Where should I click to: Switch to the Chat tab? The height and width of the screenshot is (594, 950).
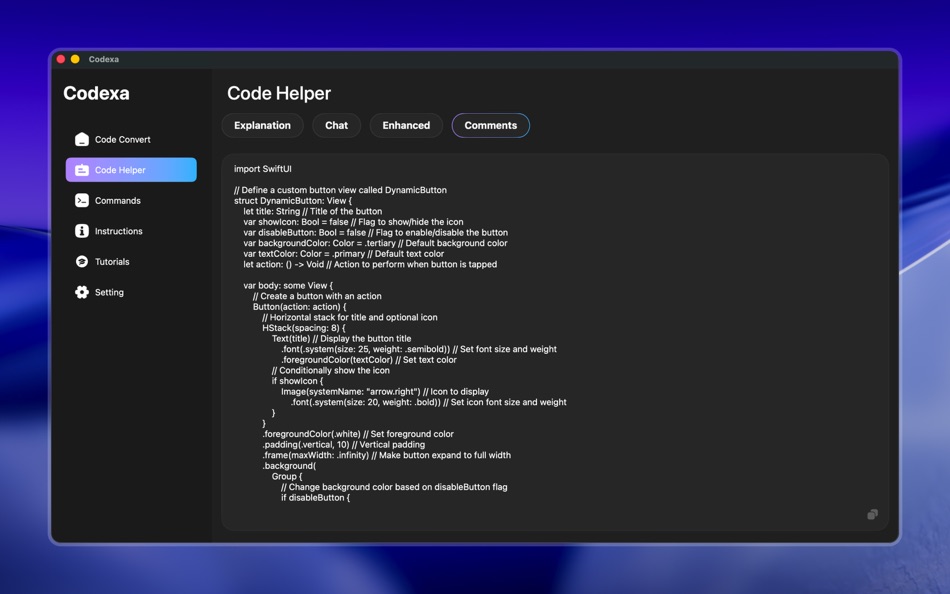click(x=336, y=125)
